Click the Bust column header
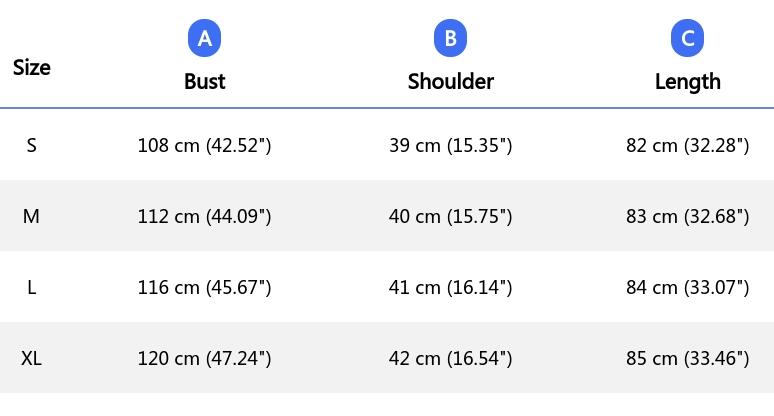 tap(204, 81)
